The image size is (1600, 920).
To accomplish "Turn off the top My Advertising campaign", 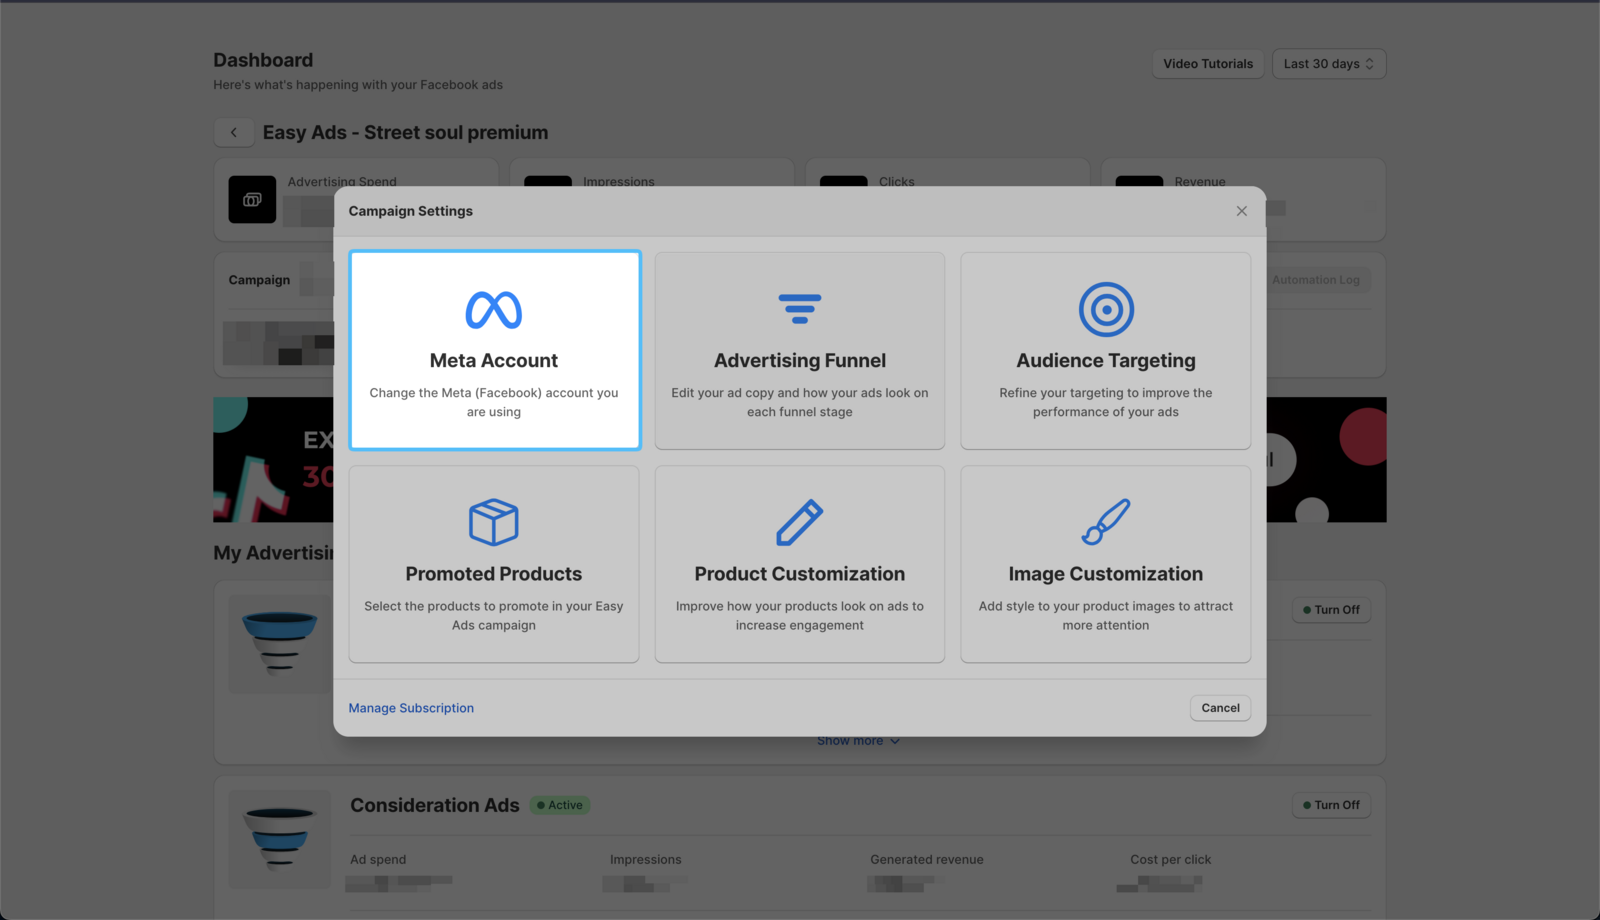I will (x=1330, y=610).
